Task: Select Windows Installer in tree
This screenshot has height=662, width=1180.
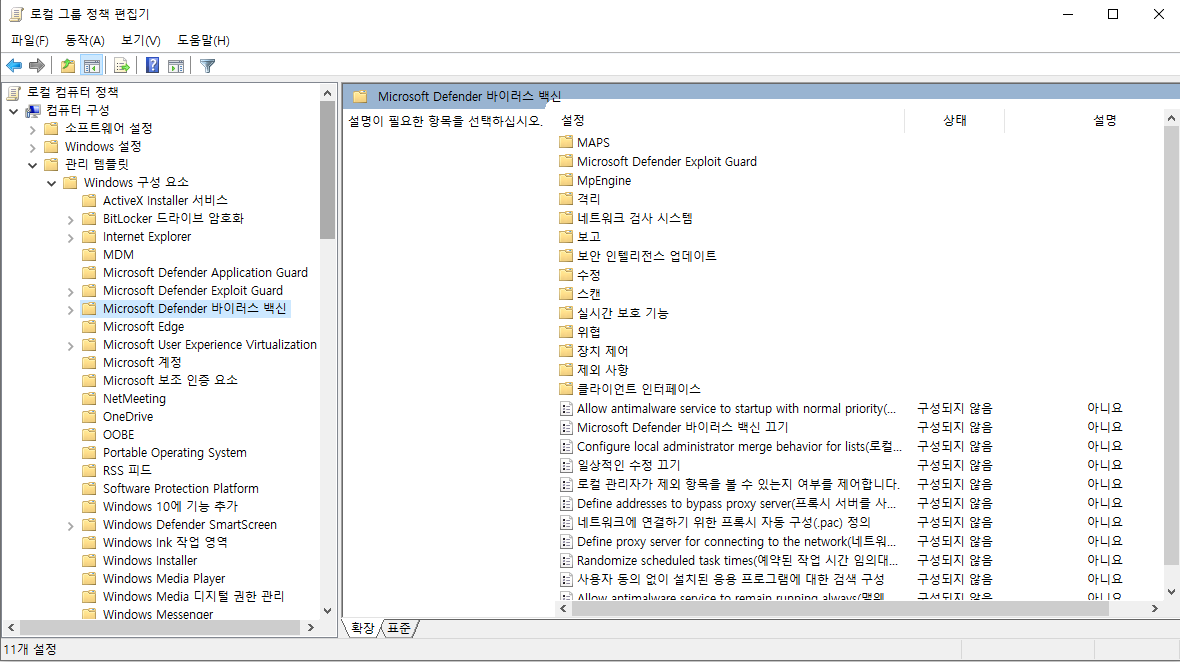Action: (150, 560)
